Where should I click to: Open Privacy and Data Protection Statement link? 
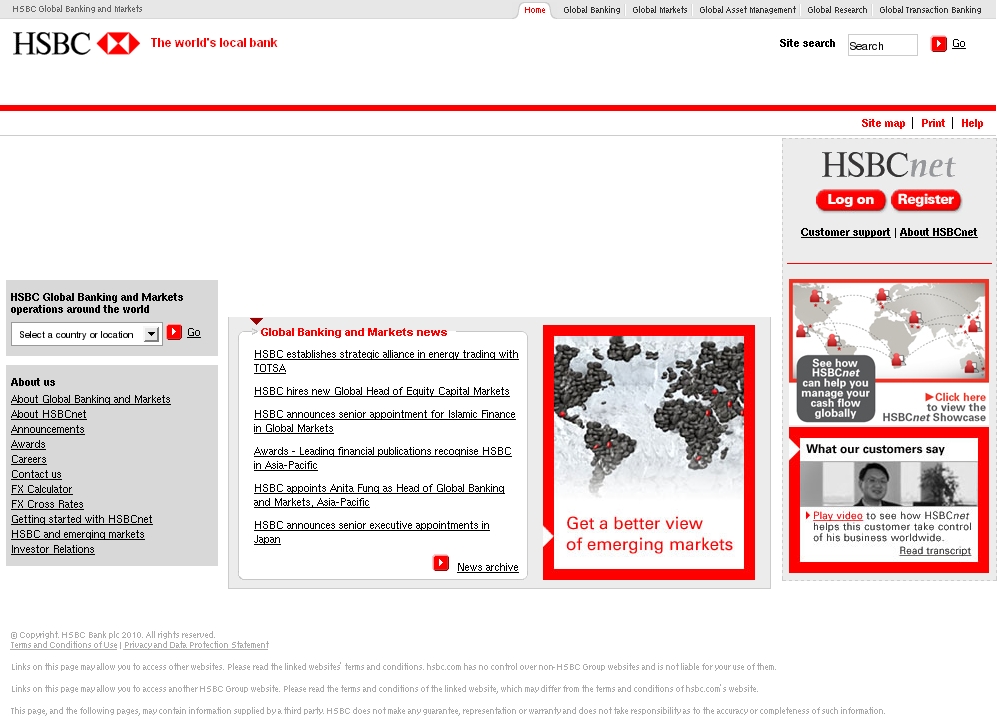click(x=196, y=645)
